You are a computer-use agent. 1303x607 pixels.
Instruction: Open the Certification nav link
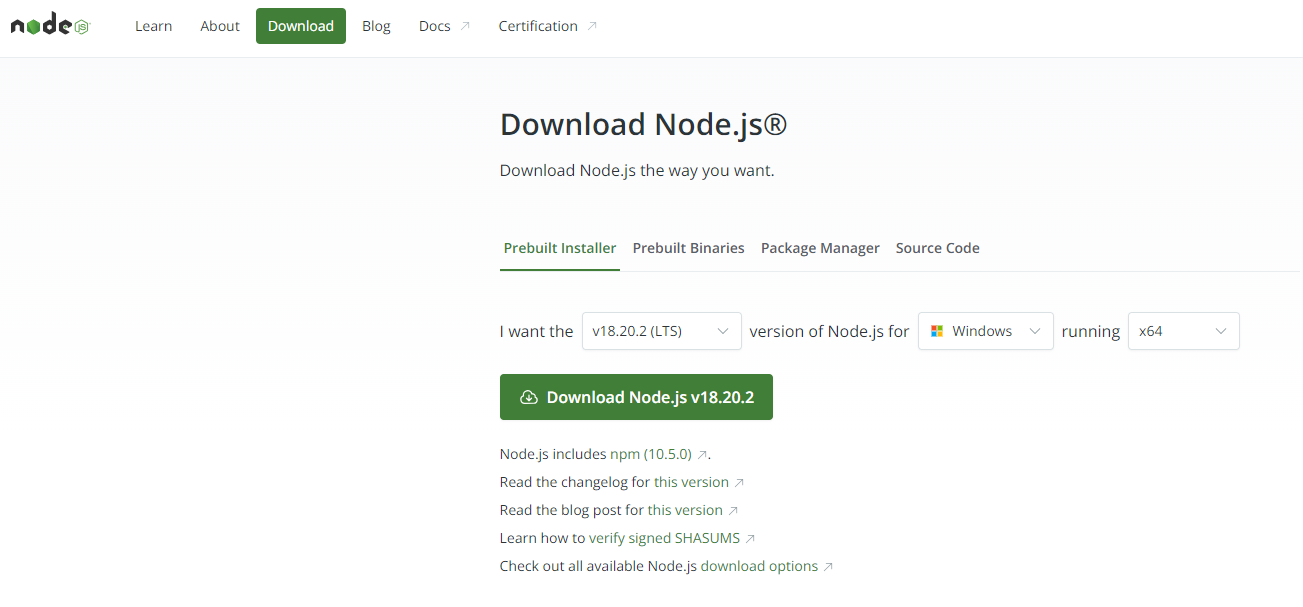tap(548, 26)
